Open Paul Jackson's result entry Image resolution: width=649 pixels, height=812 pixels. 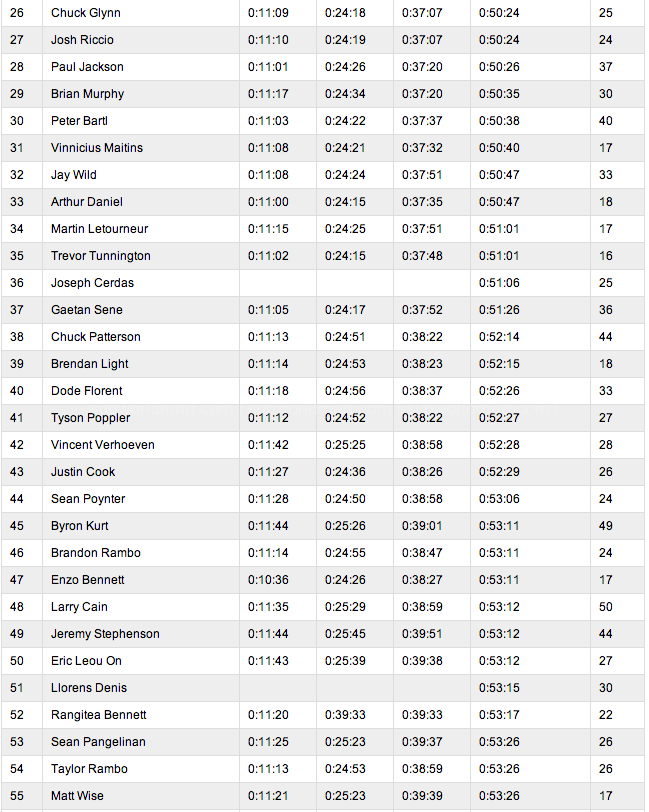coord(87,67)
